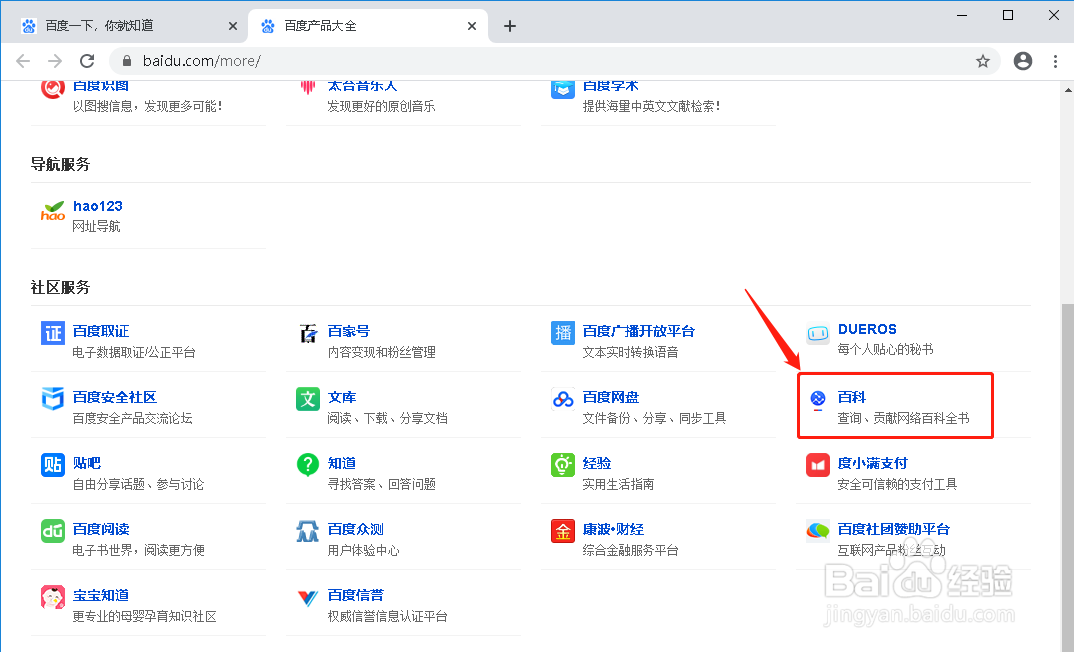The image size is (1074, 652).
Task: Click the 百度广播开放平台 icon
Action: pyautogui.click(x=563, y=333)
